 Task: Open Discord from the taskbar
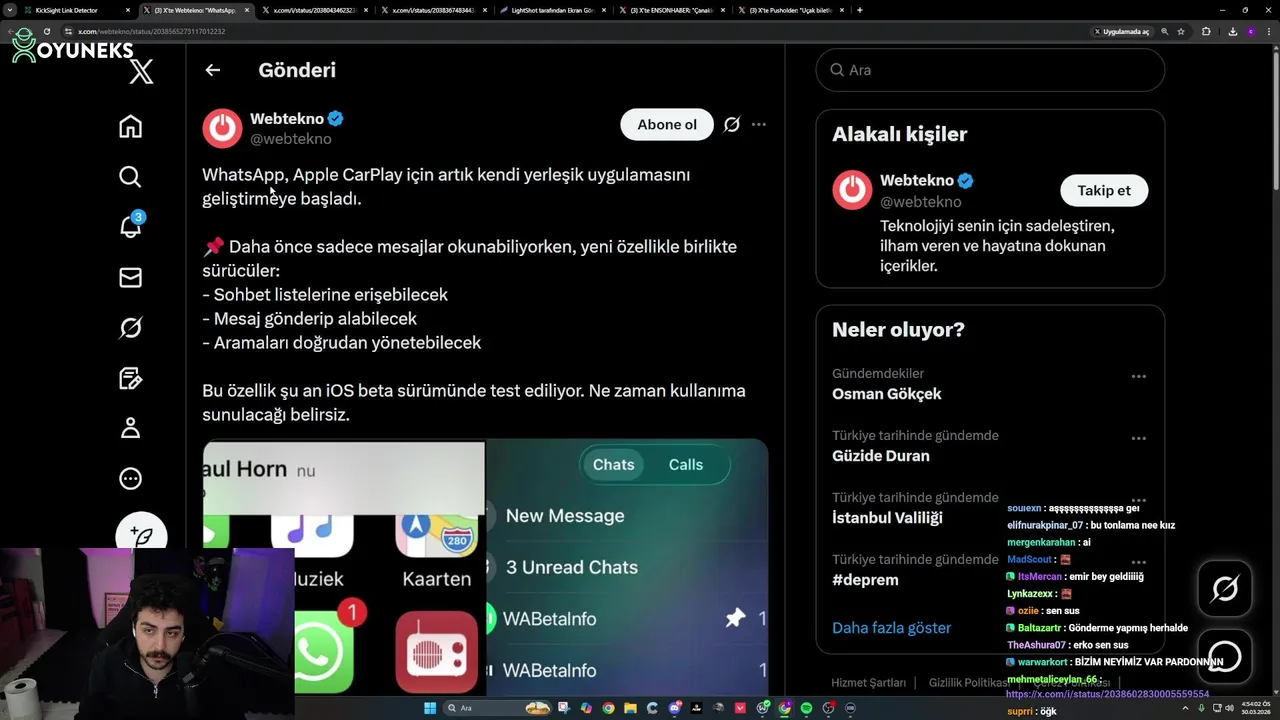(x=675, y=708)
